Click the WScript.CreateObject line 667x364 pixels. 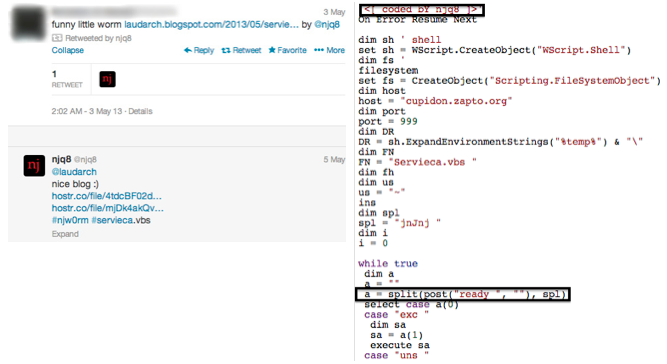(494, 50)
